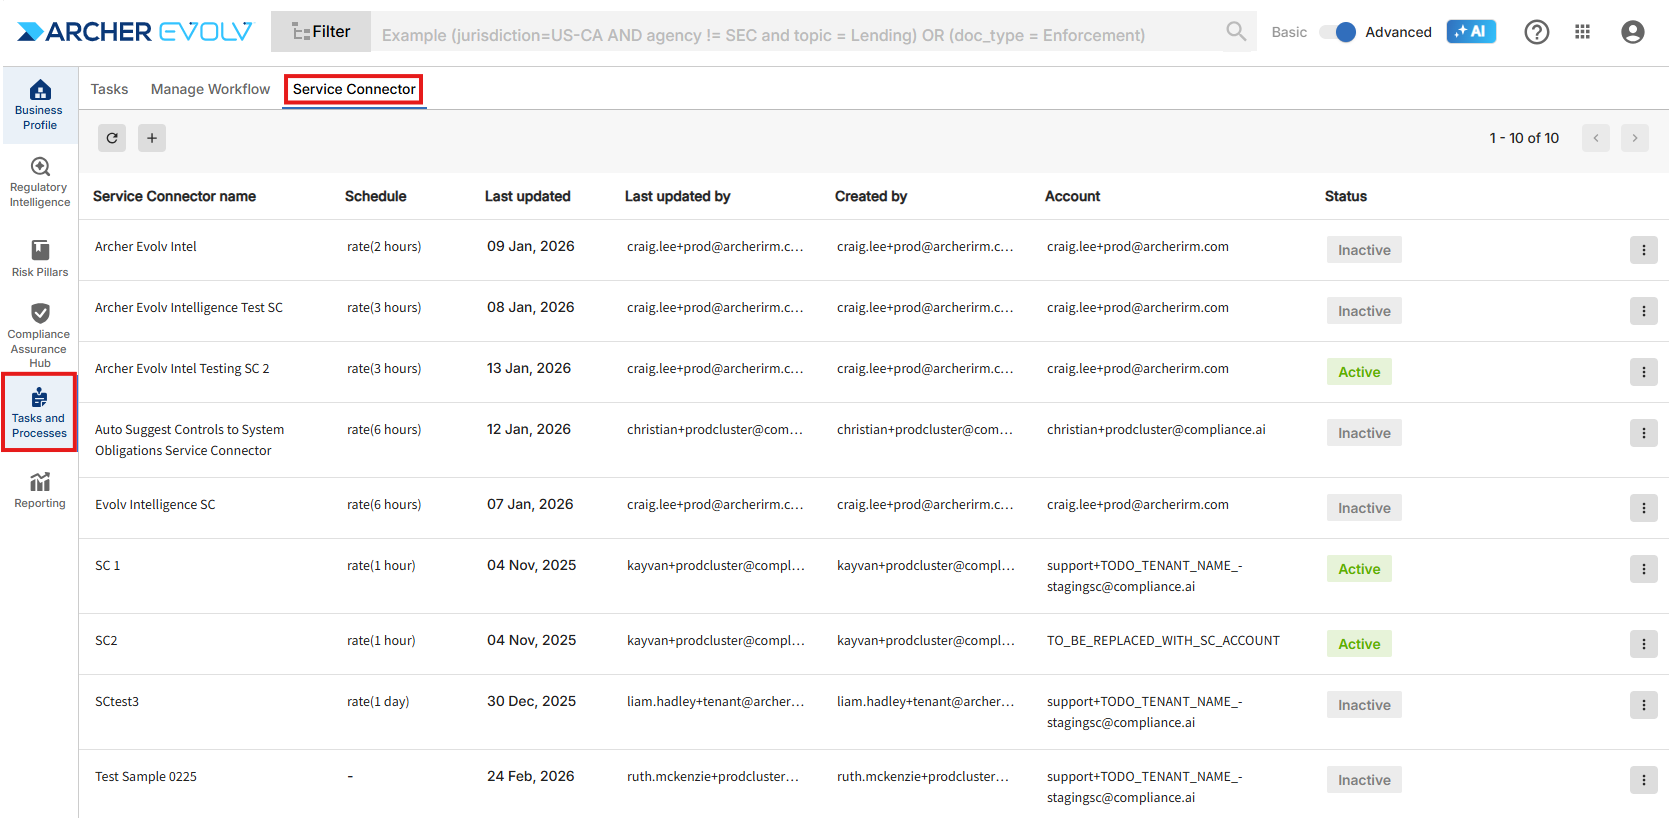1669x818 pixels.
Task: Open the Reporting section
Action: (40, 490)
